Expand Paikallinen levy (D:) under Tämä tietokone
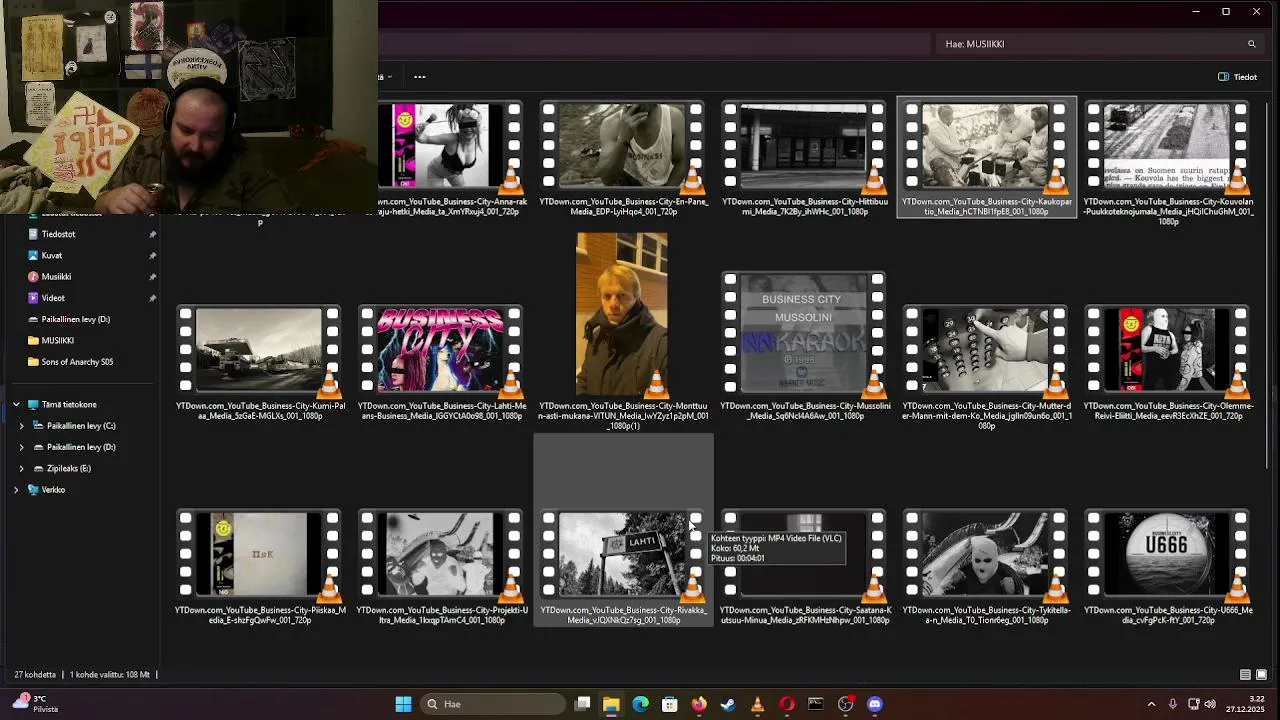The height and width of the screenshot is (720, 1280). [x=22, y=447]
